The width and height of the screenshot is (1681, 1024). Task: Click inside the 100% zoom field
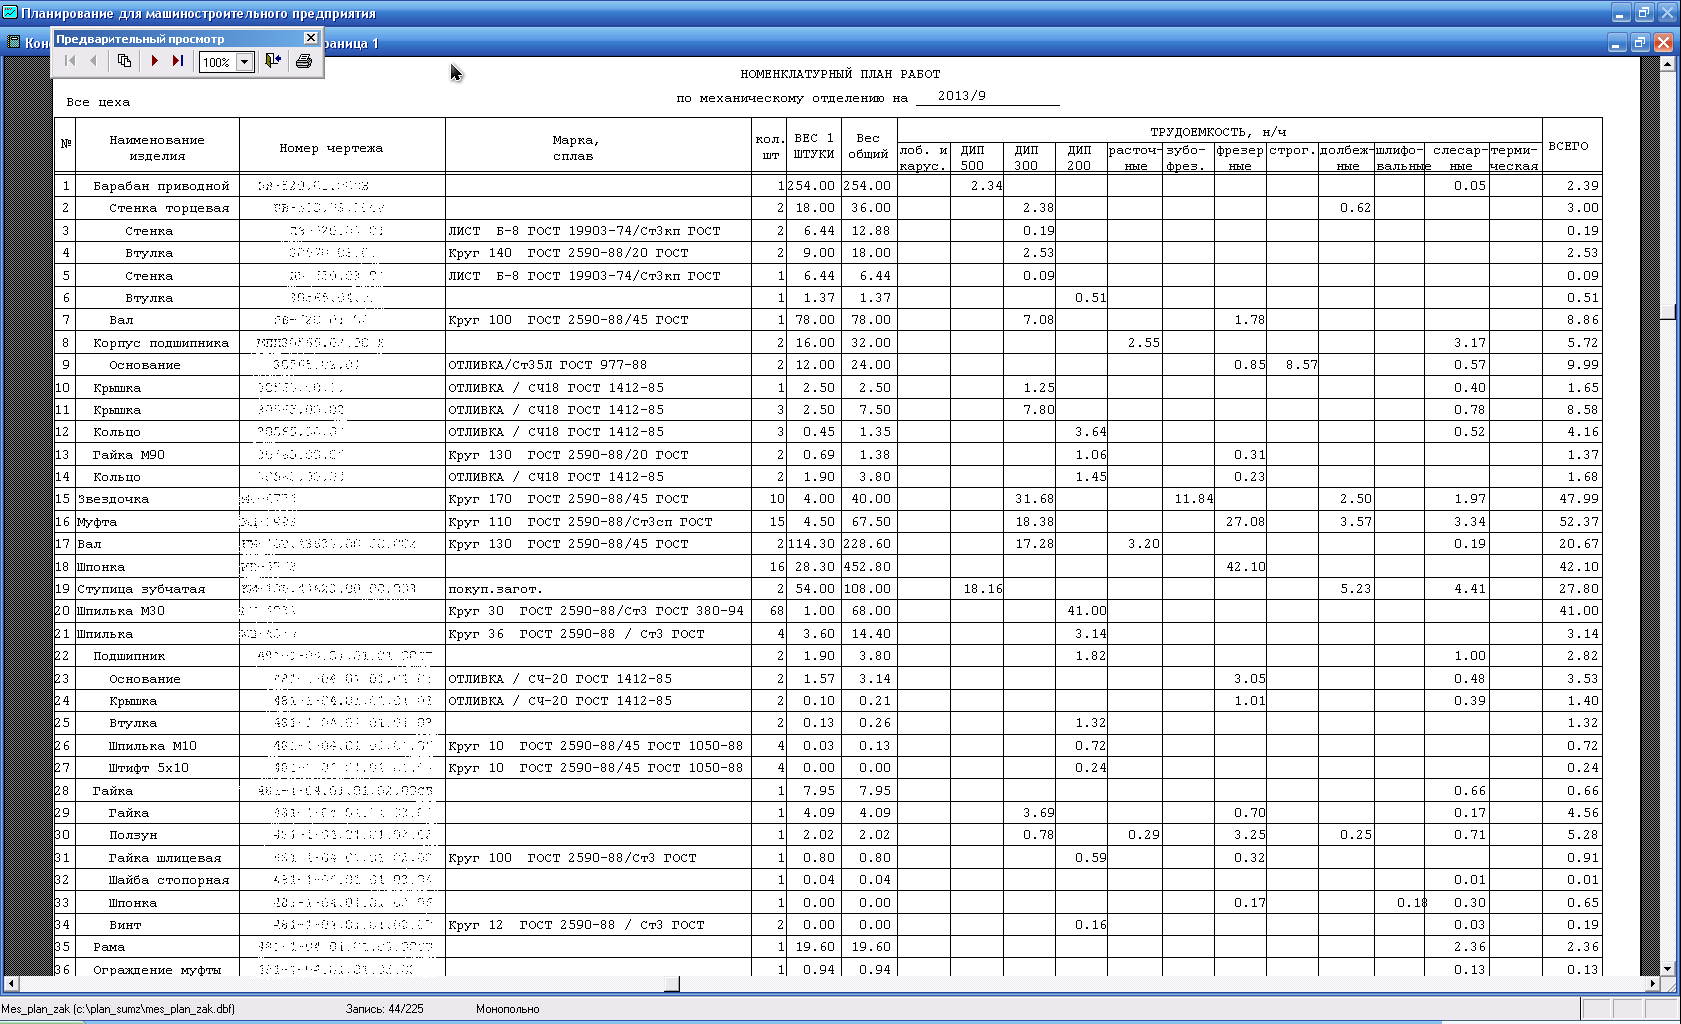(217, 62)
